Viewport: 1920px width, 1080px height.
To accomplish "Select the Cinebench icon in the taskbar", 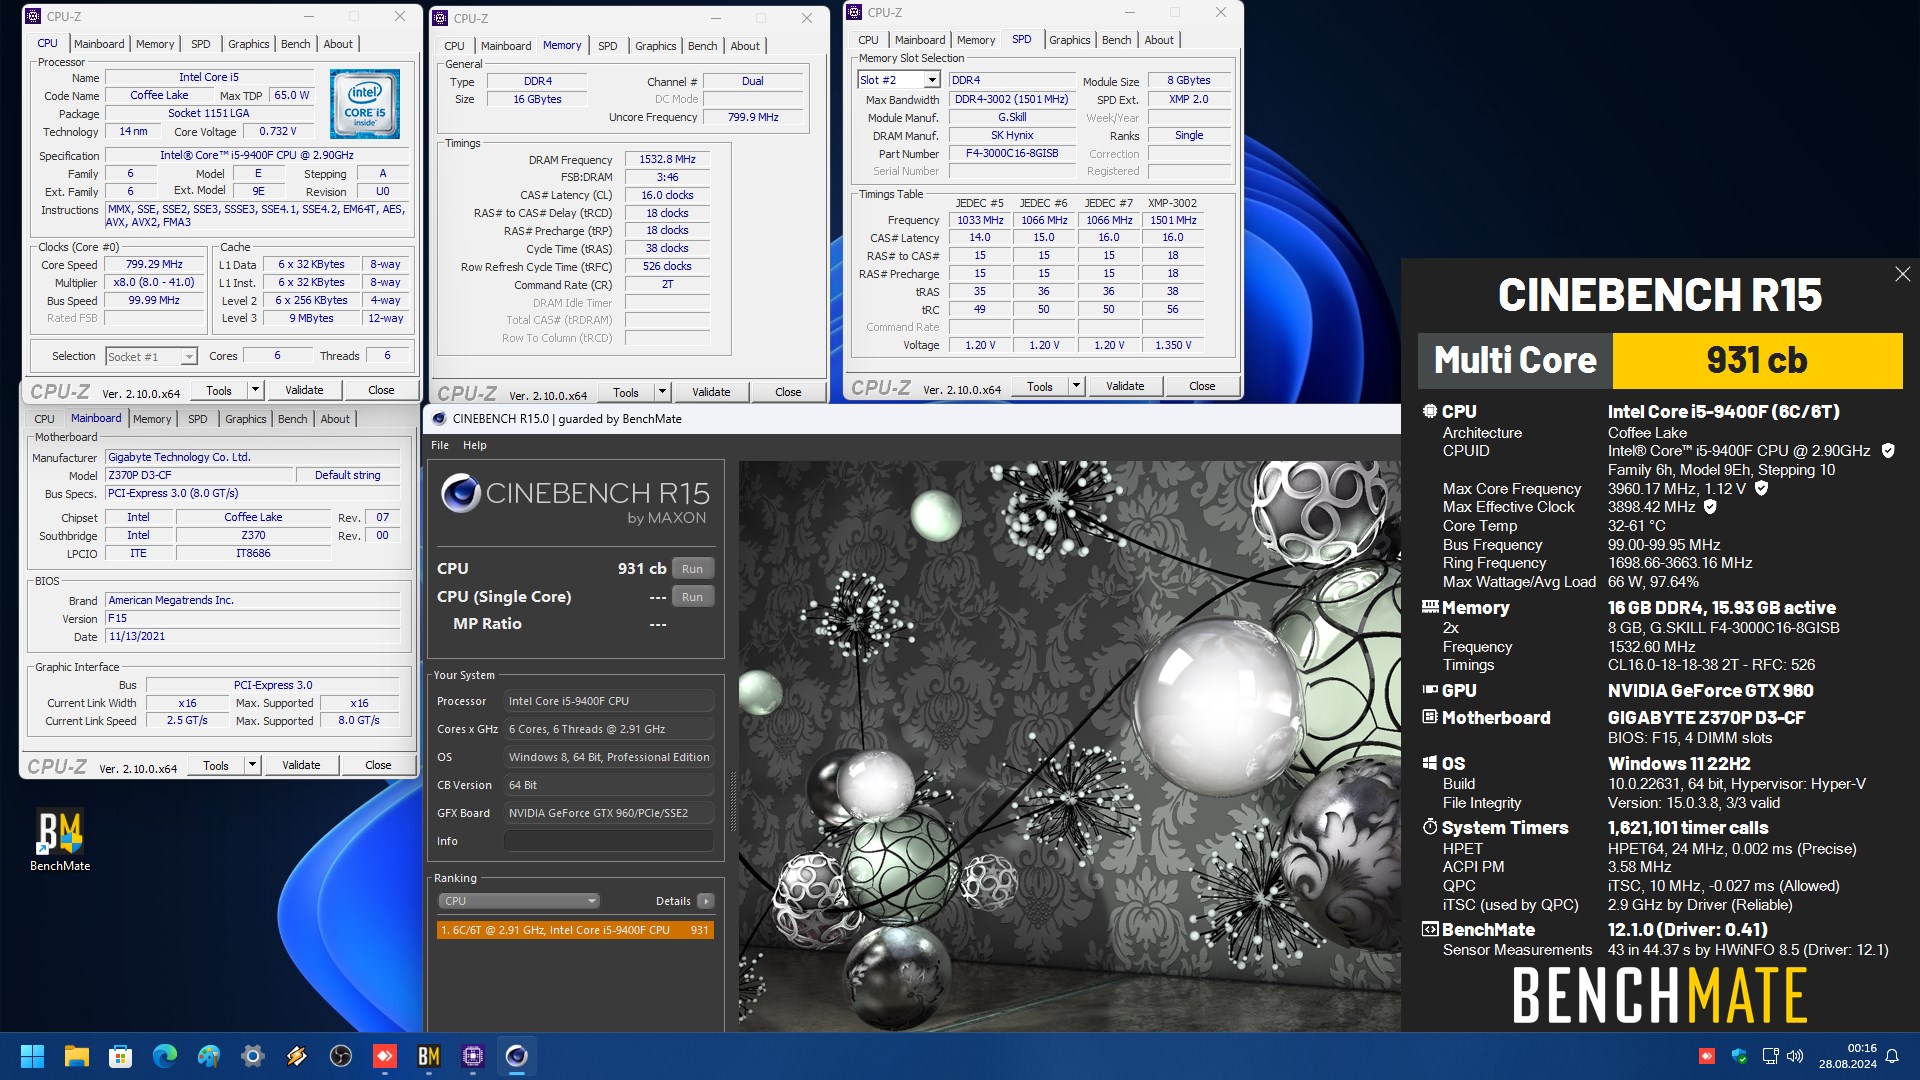I will coord(517,1056).
